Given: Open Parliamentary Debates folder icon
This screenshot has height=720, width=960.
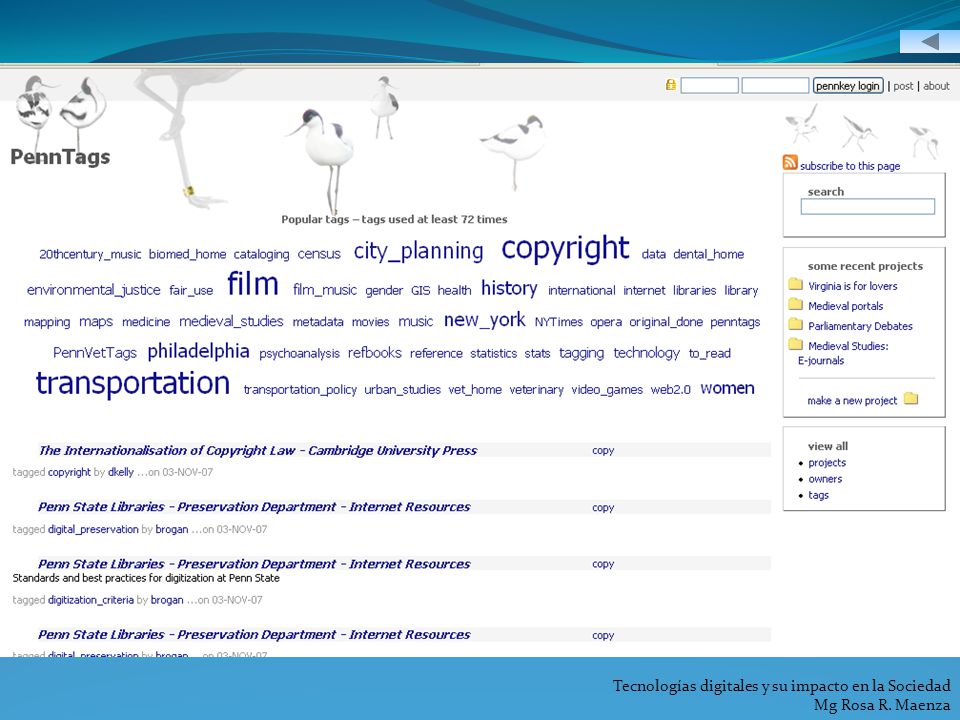Looking at the screenshot, I should (x=795, y=324).
